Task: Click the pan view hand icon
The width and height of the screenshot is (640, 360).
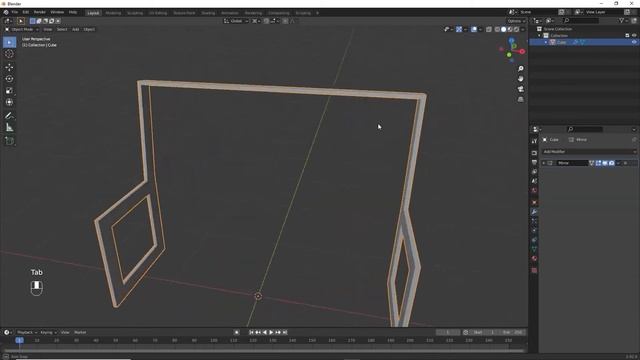Action: click(x=520, y=79)
